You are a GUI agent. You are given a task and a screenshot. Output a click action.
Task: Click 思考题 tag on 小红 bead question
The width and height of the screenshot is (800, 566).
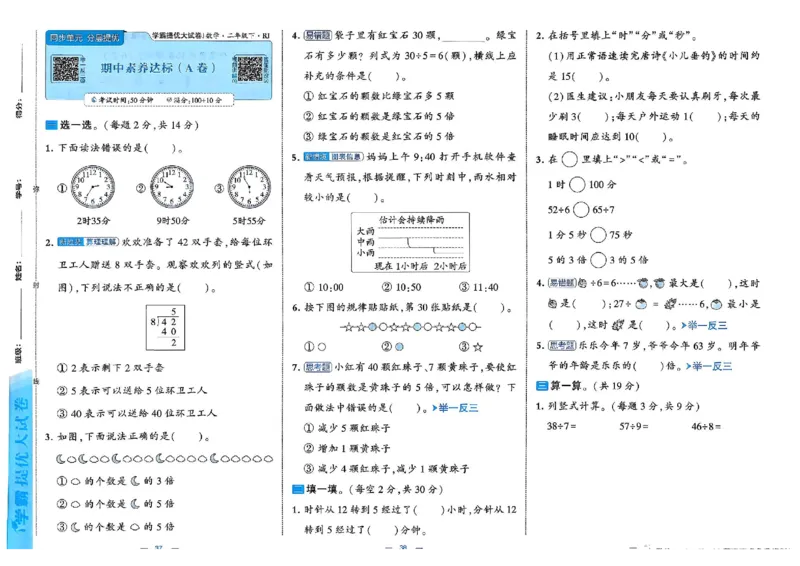pyautogui.click(x=318, y=367)
